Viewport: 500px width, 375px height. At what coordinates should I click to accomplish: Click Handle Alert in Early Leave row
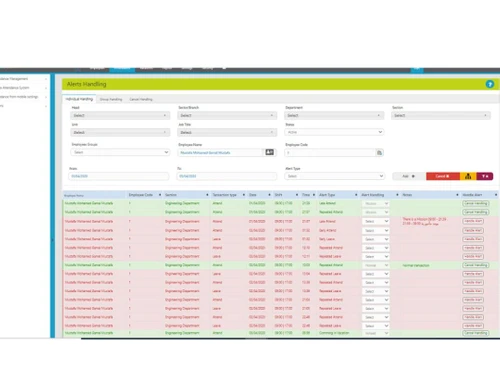click(x=473, y=239)
